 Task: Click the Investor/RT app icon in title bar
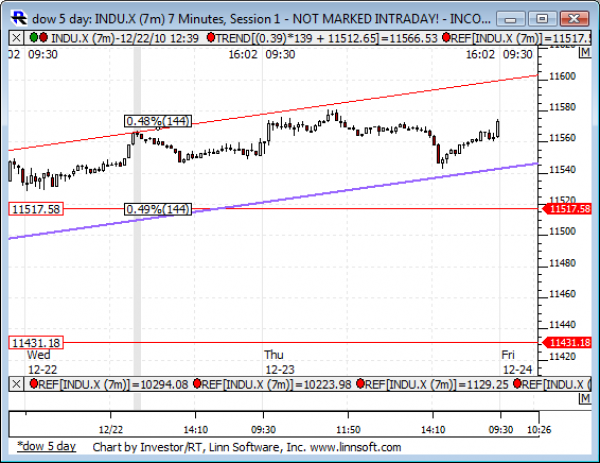[x=18, y=18]
